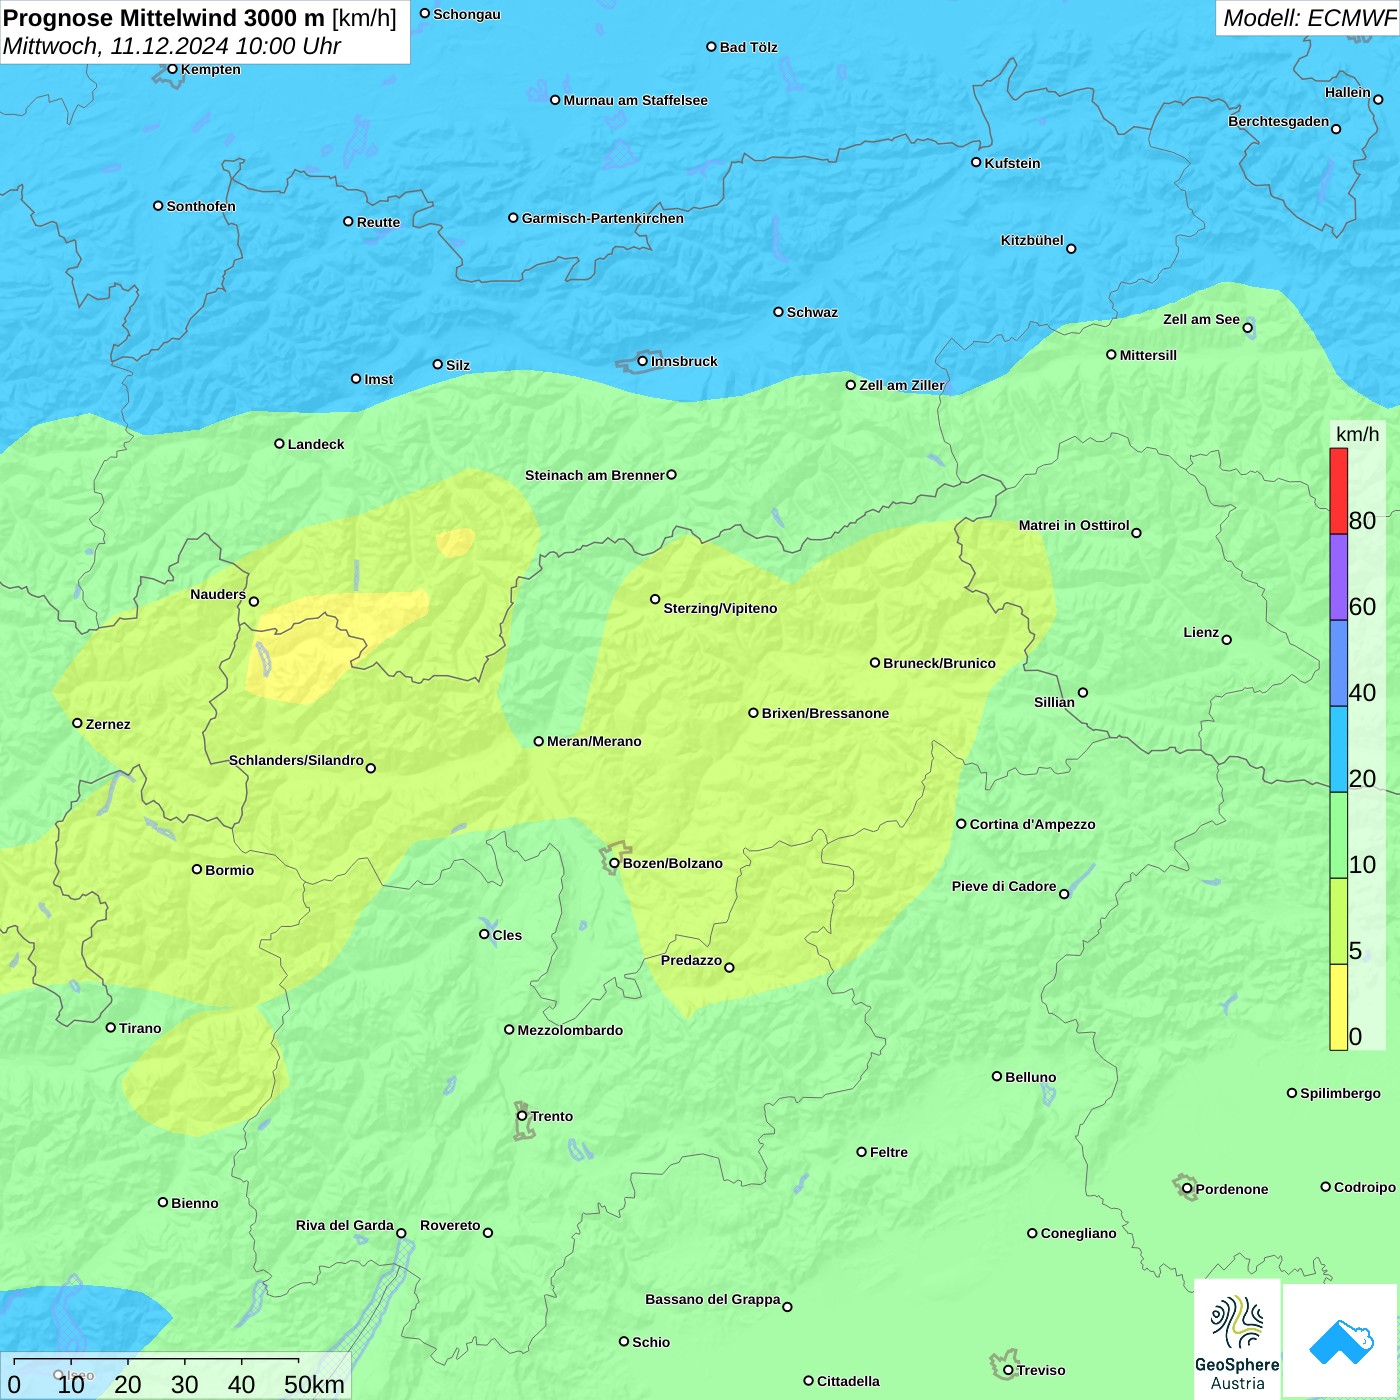
Task: Click the "Sterzing/Vipiteno" label
Action: (720, 608)
